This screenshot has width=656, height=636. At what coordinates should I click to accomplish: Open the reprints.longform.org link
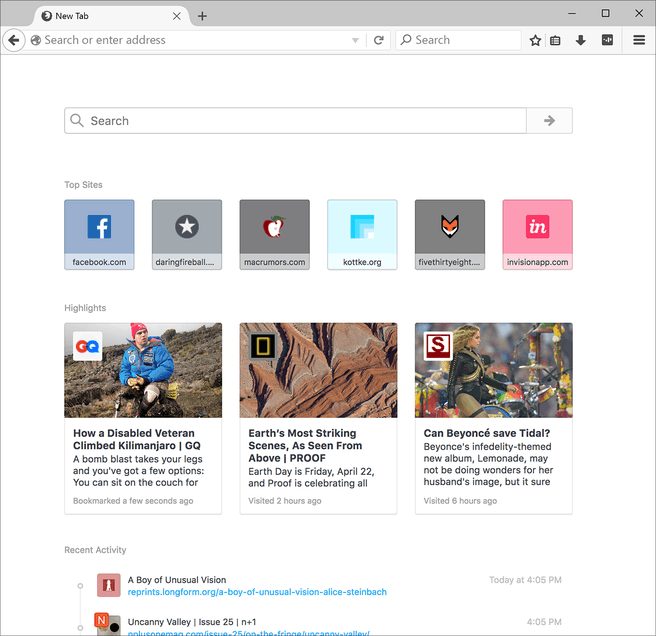(x=257, y=592)
